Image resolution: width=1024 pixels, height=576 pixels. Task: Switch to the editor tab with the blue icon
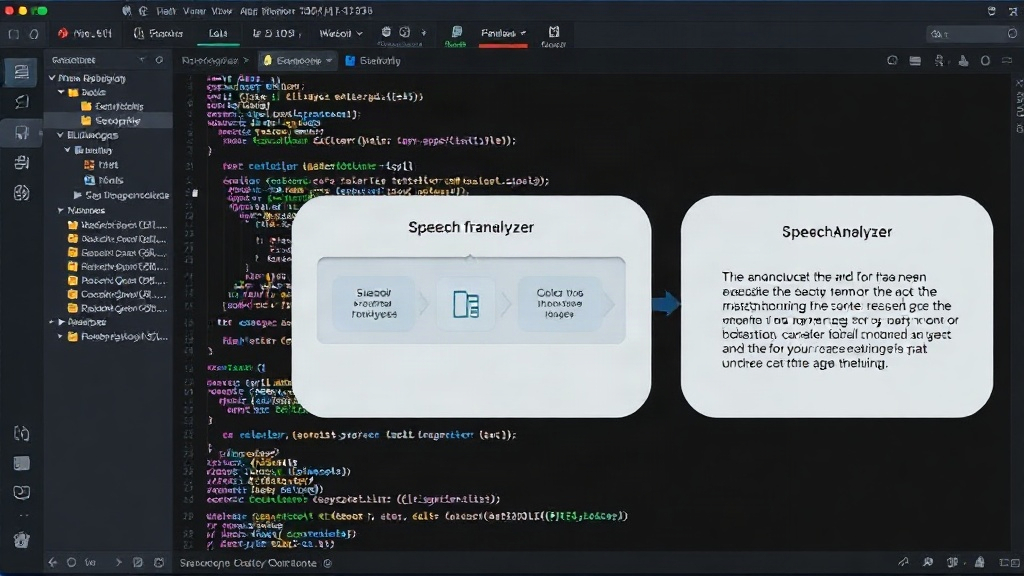[x=372, y=61]
